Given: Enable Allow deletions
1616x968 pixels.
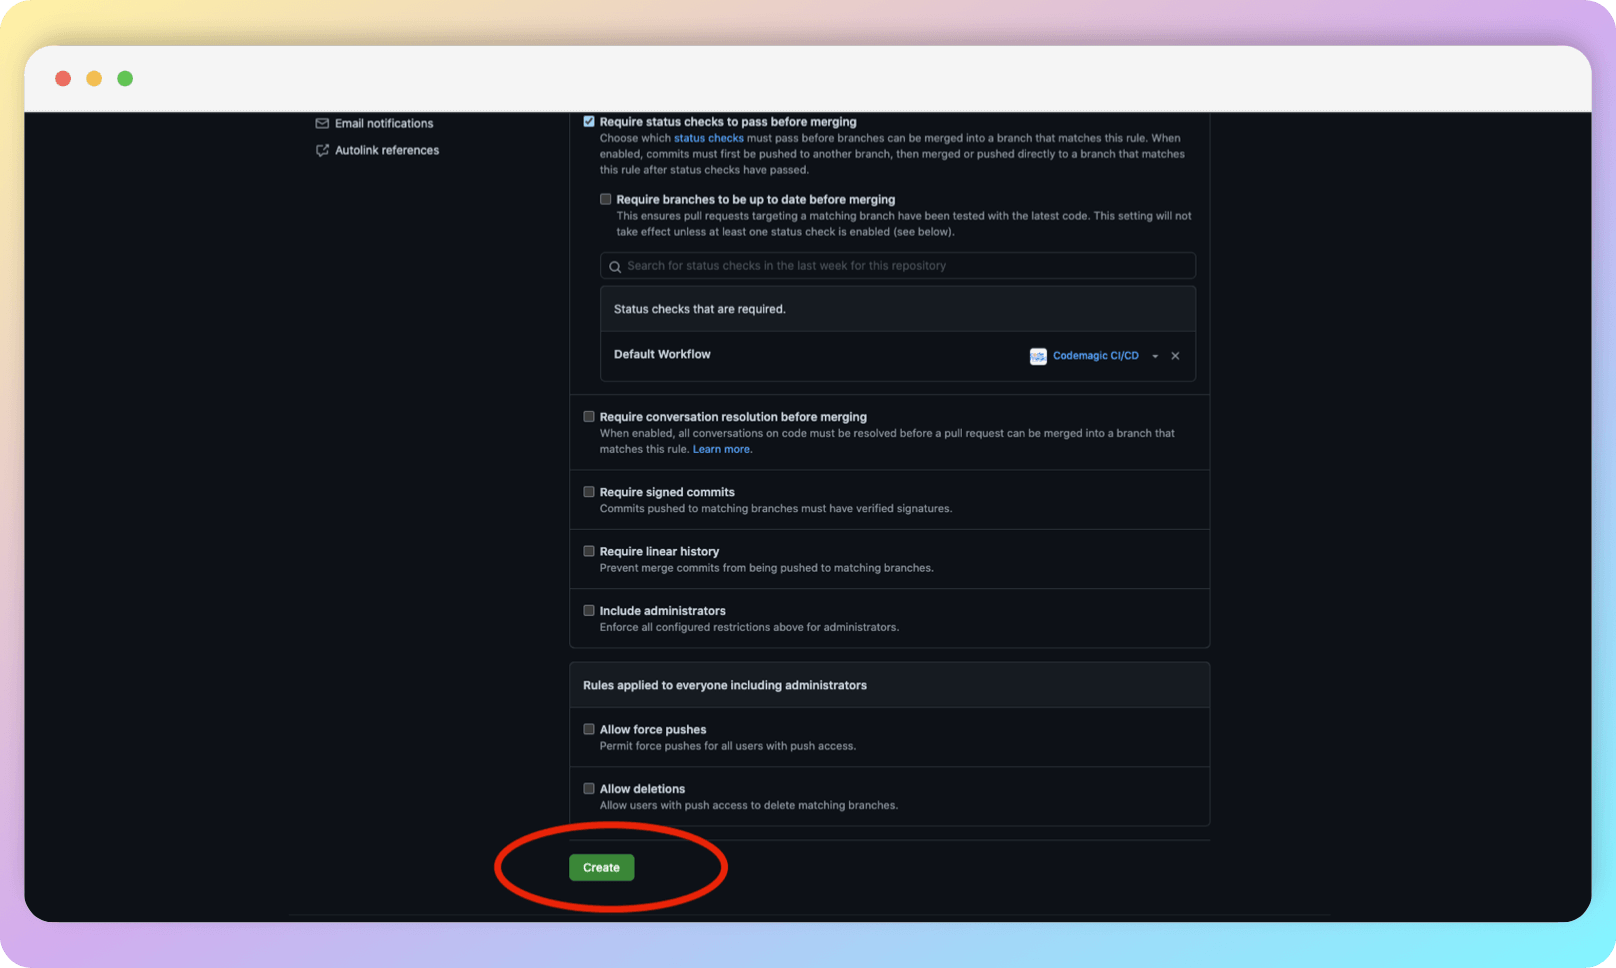Looking at the screenshot, I should [x=589, y=788].
